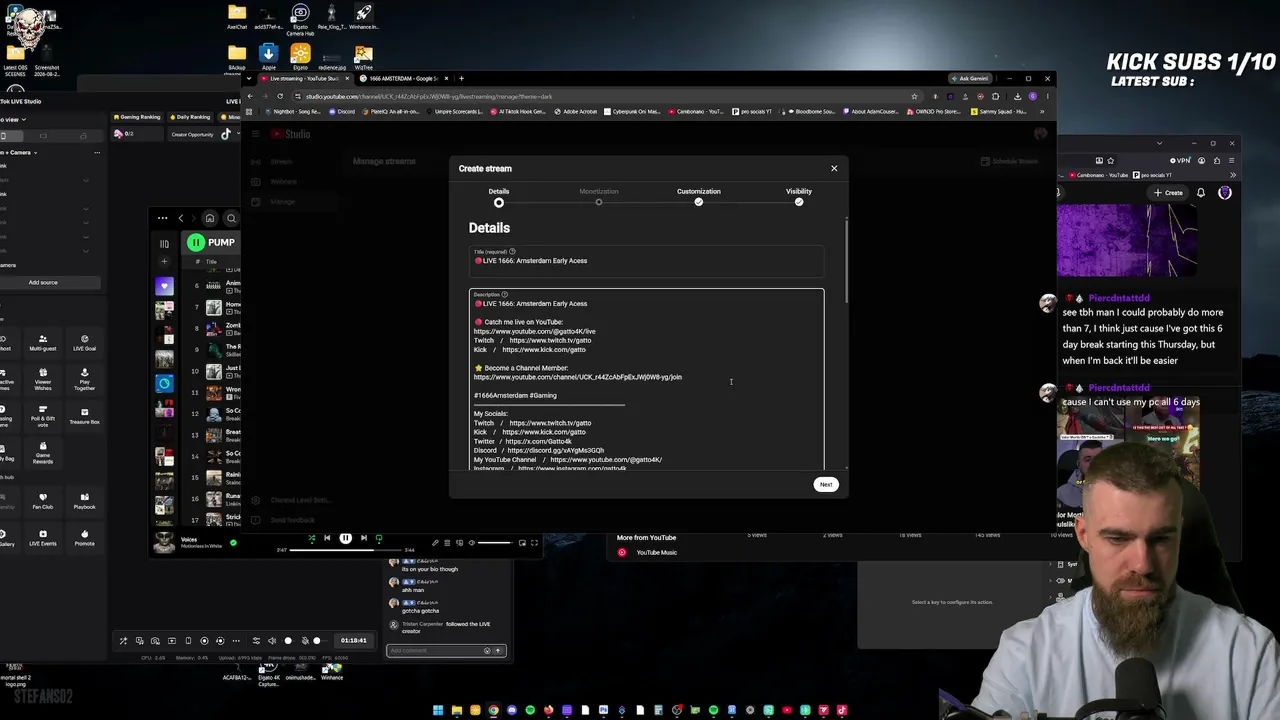
Task: Click Ask Gemini button in Chrome
Action: pos(971,78)
